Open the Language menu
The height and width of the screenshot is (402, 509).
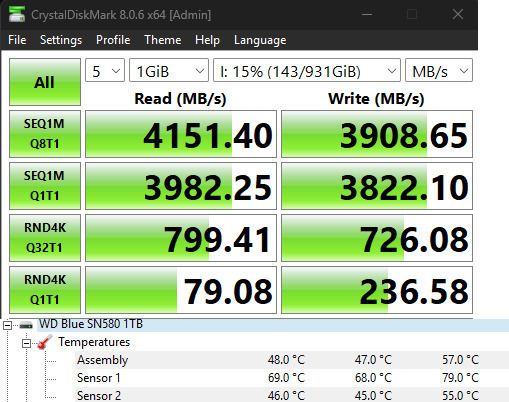(x=260, y=40)
